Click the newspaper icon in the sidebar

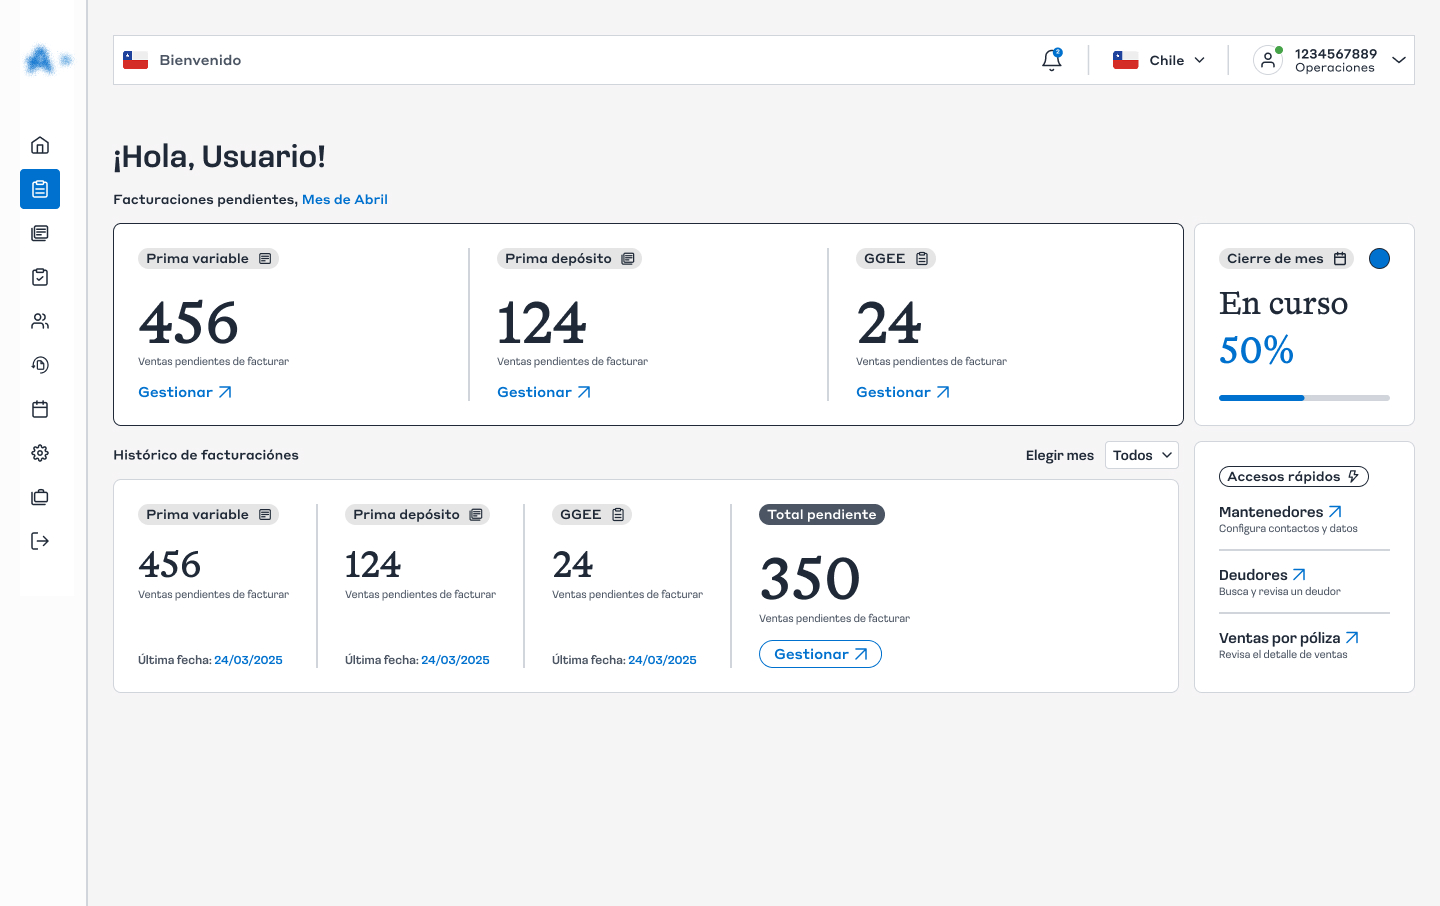(40, 233)
